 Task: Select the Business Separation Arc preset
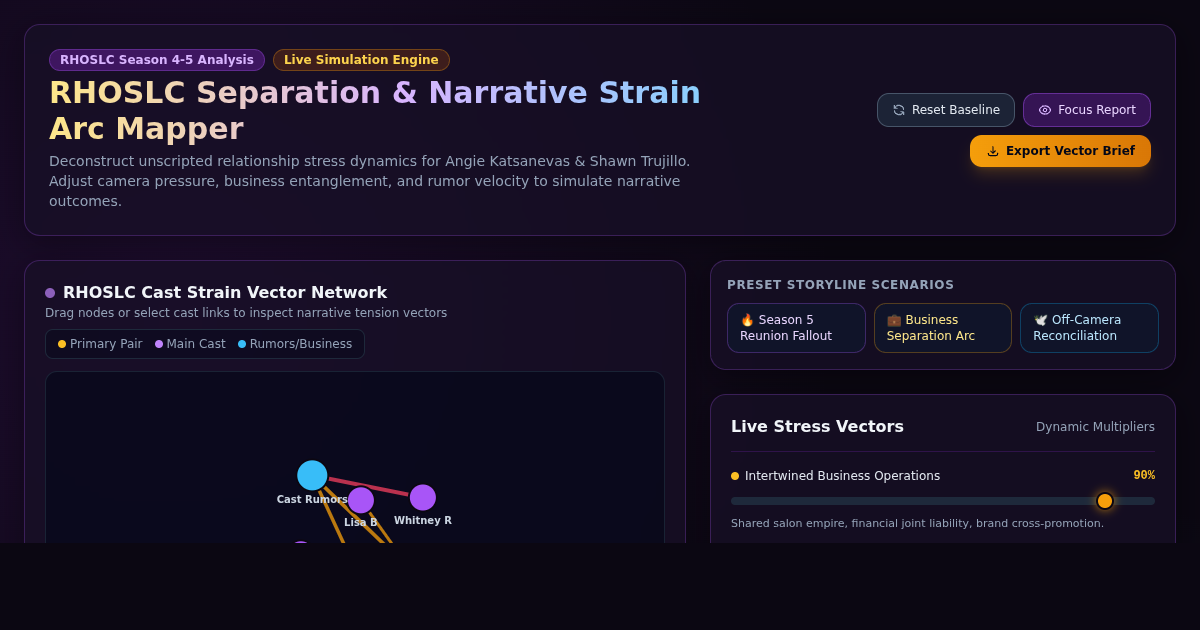coord(943,328)
